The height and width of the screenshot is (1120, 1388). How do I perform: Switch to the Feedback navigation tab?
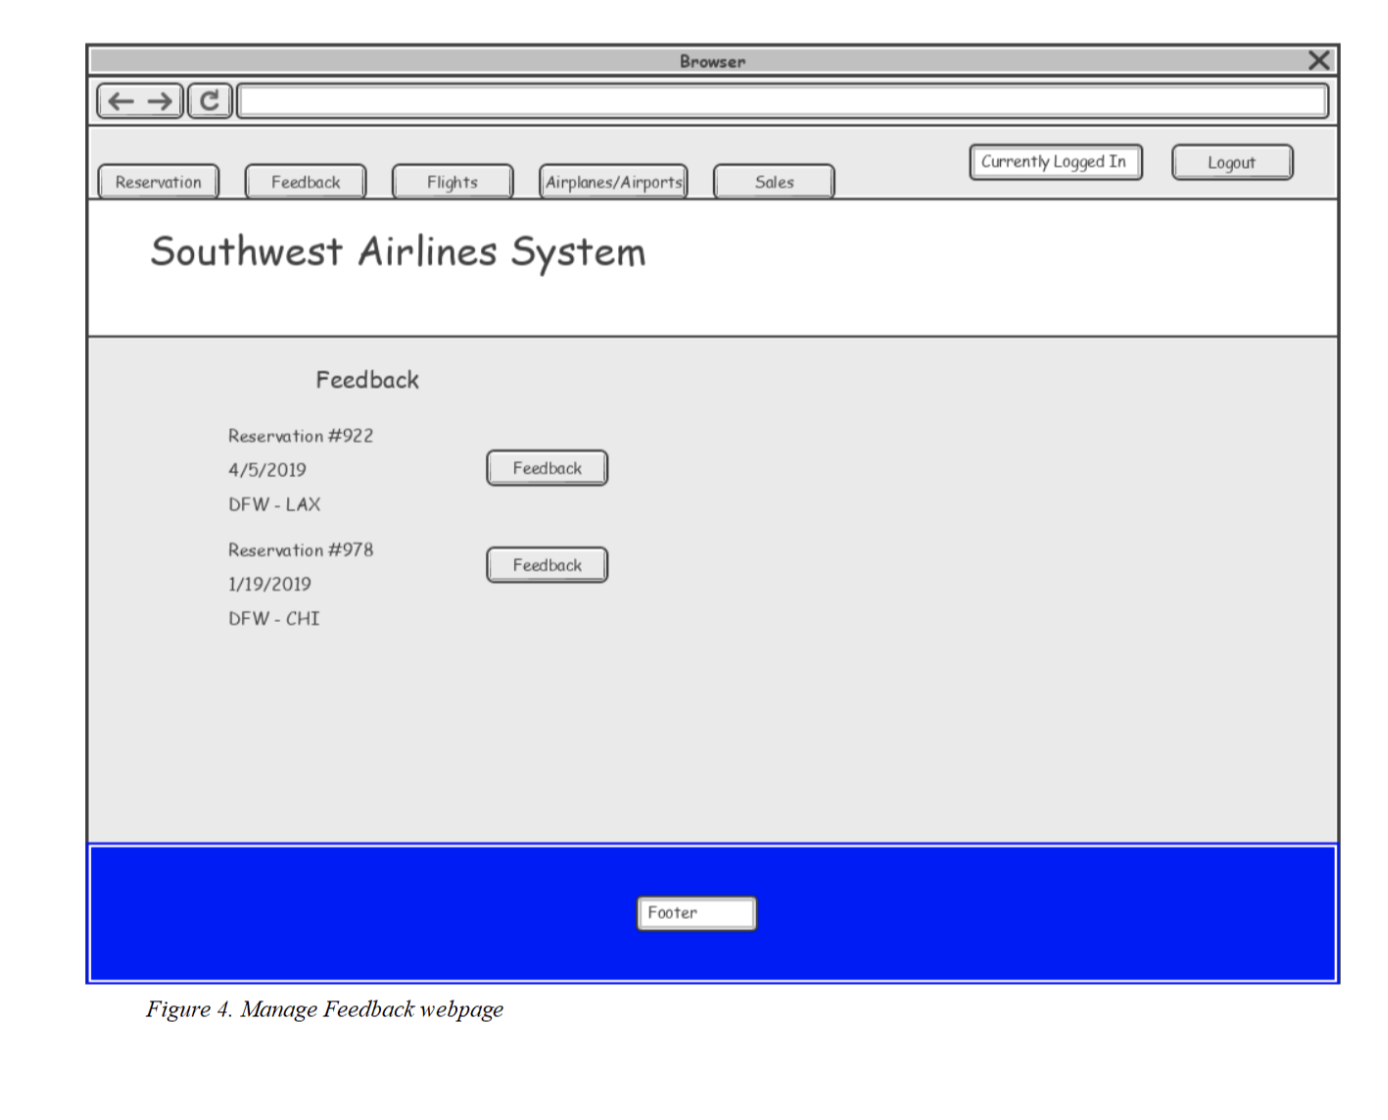[305, 182]
